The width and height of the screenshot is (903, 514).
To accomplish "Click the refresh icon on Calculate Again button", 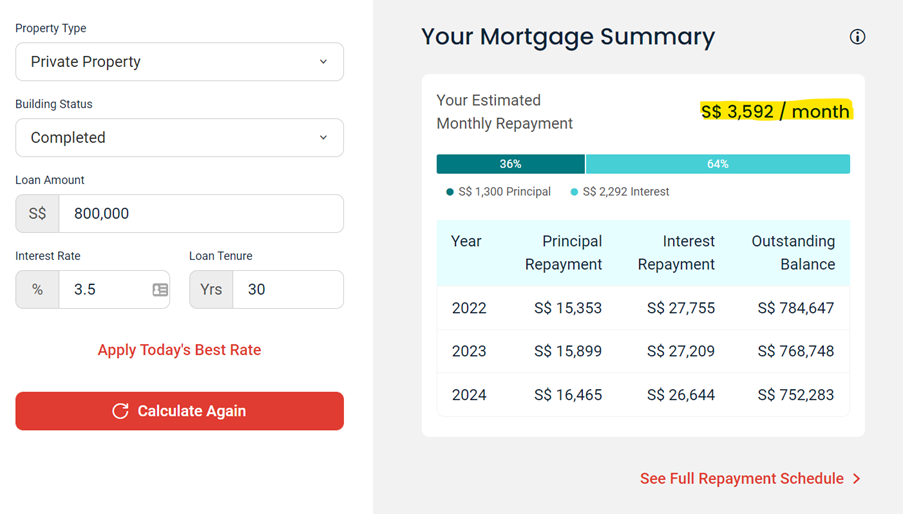I will (120, 411).
